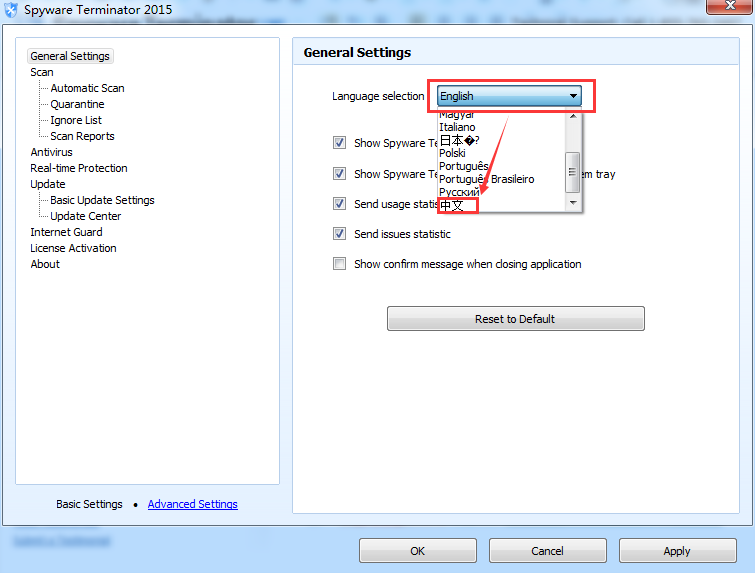
Task: Open Internet Guard in the sidebar
Action: [x=66, y=232]
